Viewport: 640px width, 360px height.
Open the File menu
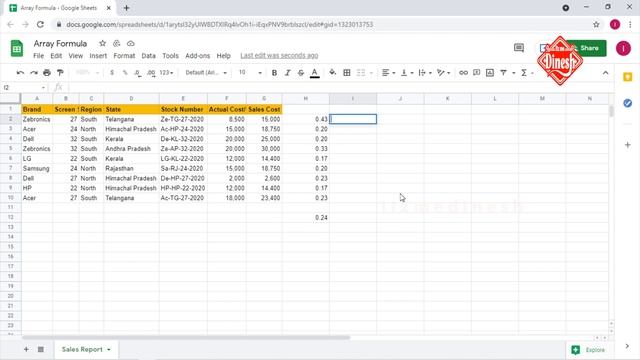[38, 56]
